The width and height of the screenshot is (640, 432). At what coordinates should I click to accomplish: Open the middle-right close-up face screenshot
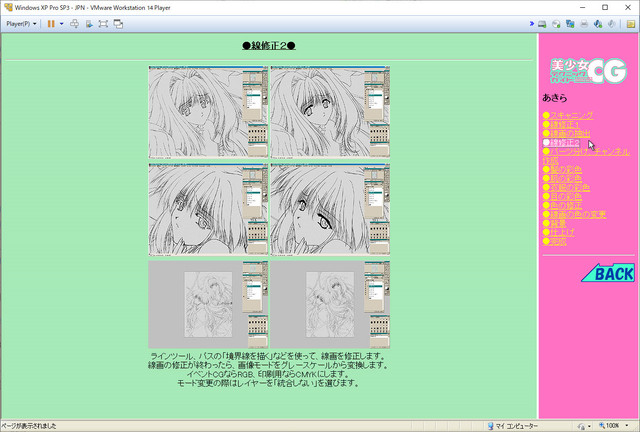330,209
